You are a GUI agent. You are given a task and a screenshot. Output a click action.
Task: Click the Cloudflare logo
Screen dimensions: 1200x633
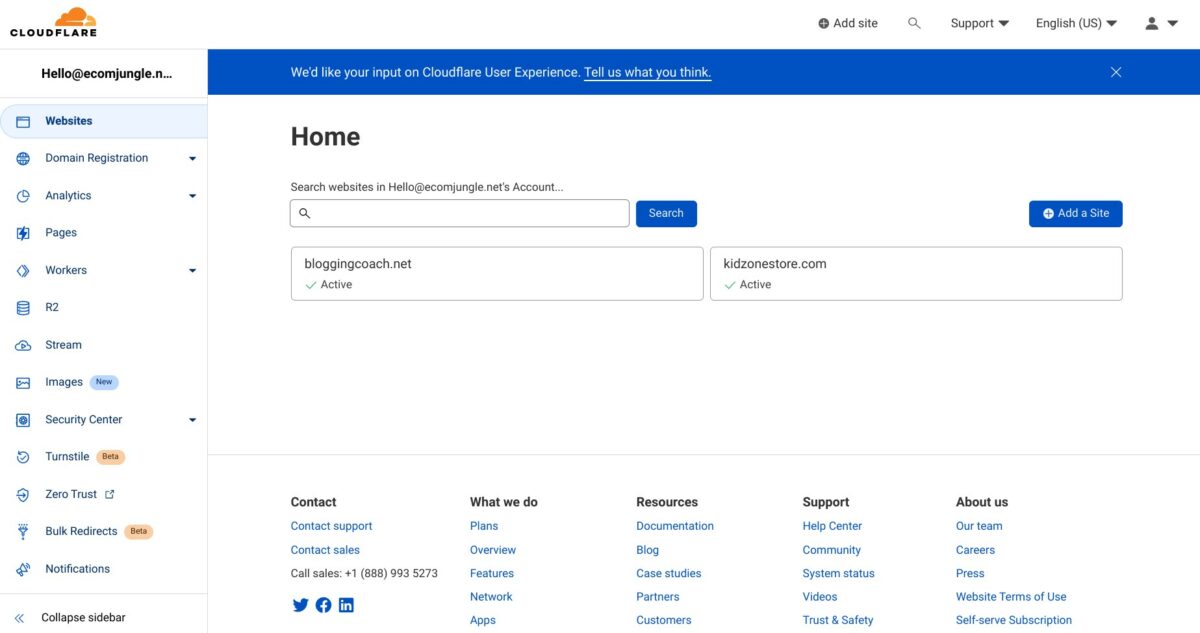click(53, 22)
